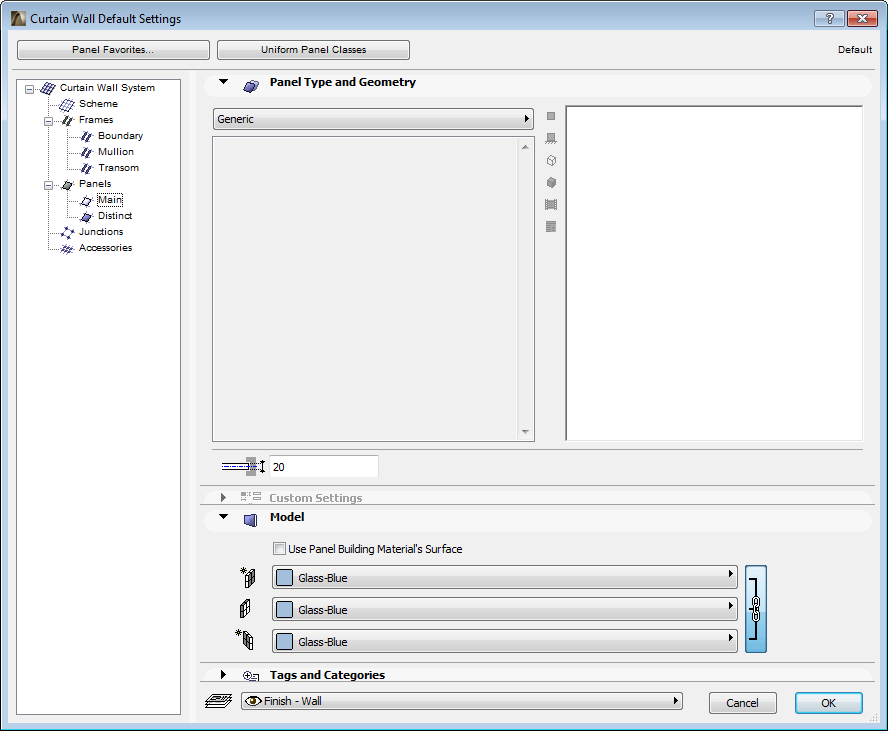Toggle layer visibility eye for Finish - Wall

[253, 701]
